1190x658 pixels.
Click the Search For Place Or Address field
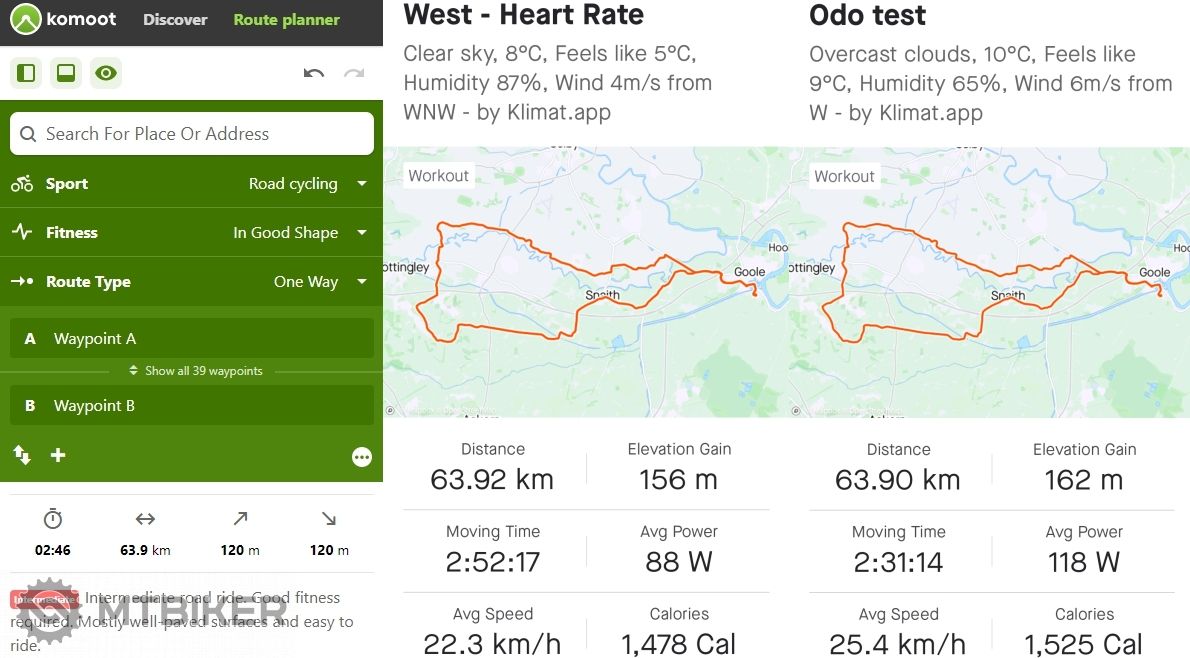(200, 134)
